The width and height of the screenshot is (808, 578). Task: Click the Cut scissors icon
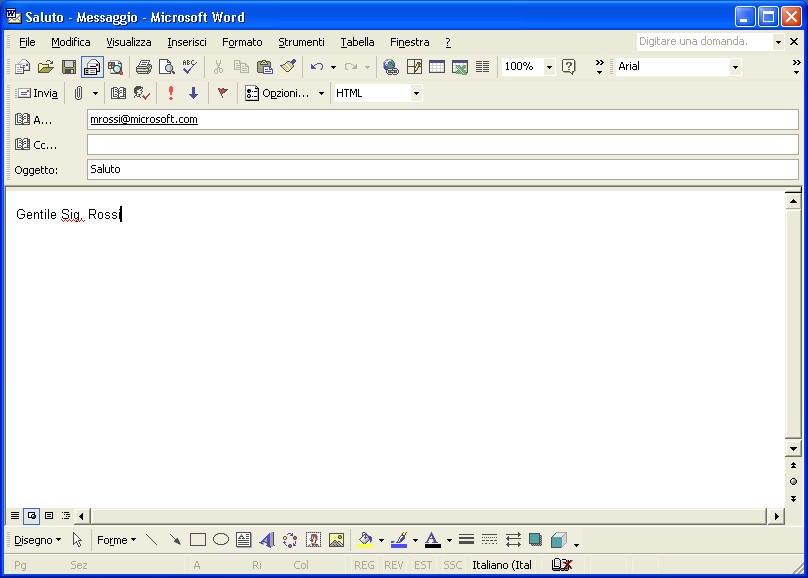[218, 67]
